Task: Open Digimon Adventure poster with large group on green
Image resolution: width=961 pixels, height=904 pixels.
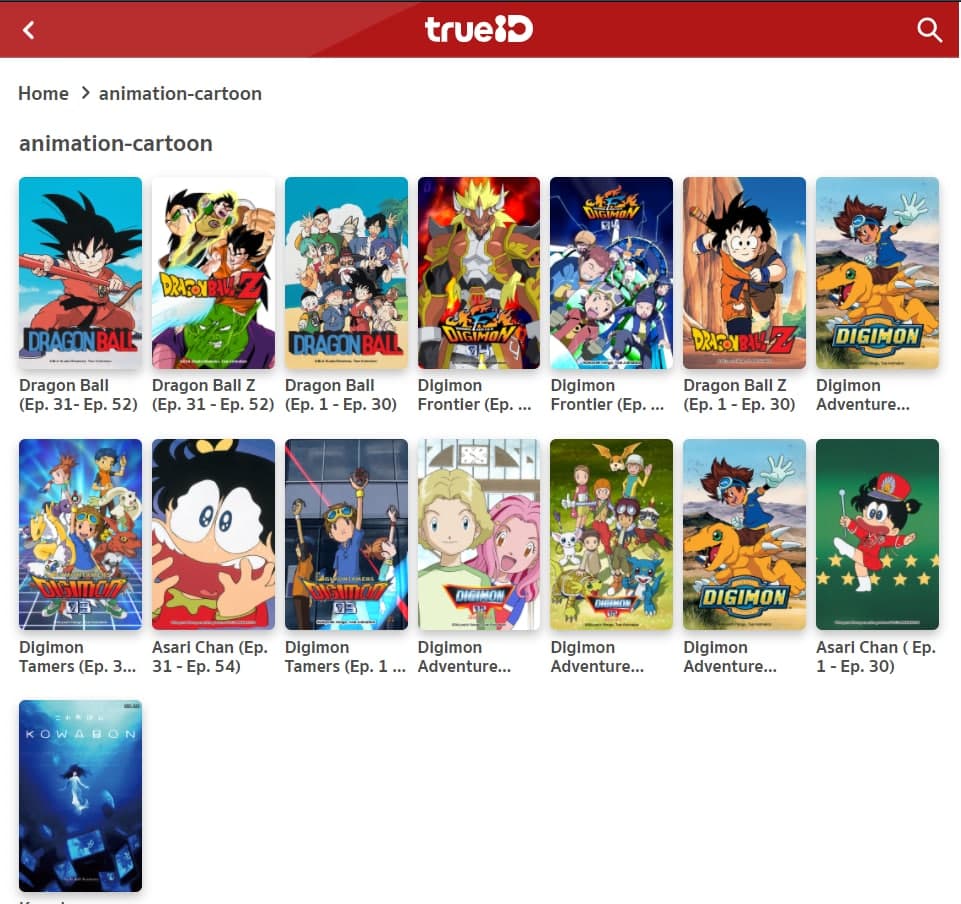Action: click(611, 534)
